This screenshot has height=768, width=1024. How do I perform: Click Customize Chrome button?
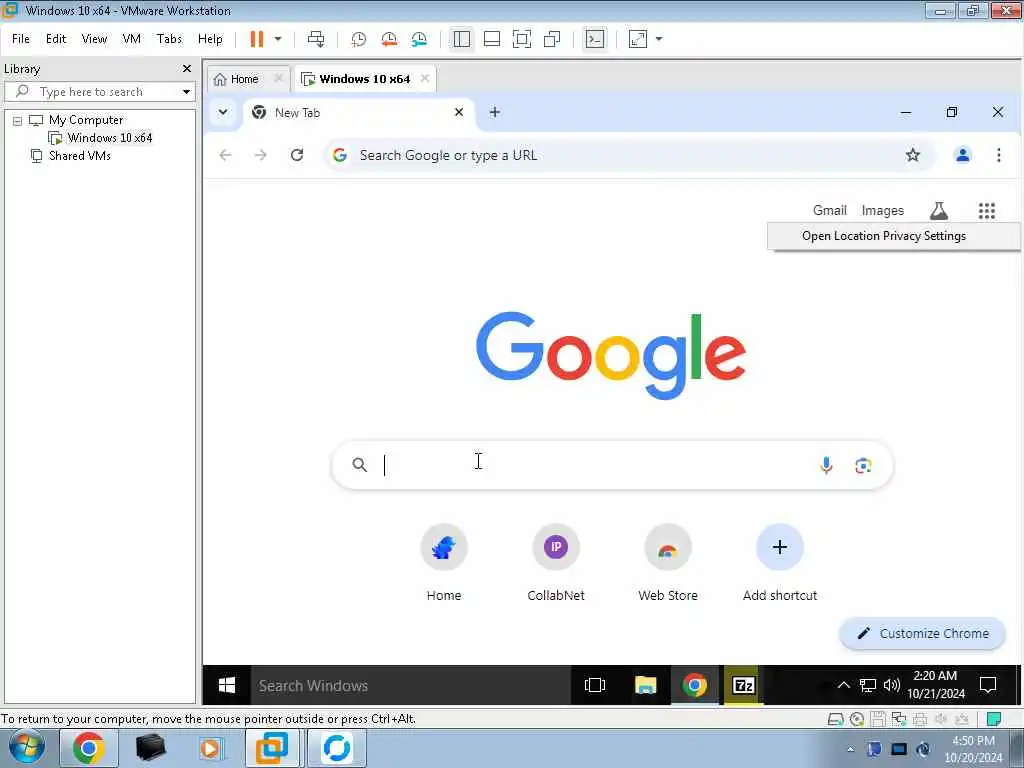(923, 633)
